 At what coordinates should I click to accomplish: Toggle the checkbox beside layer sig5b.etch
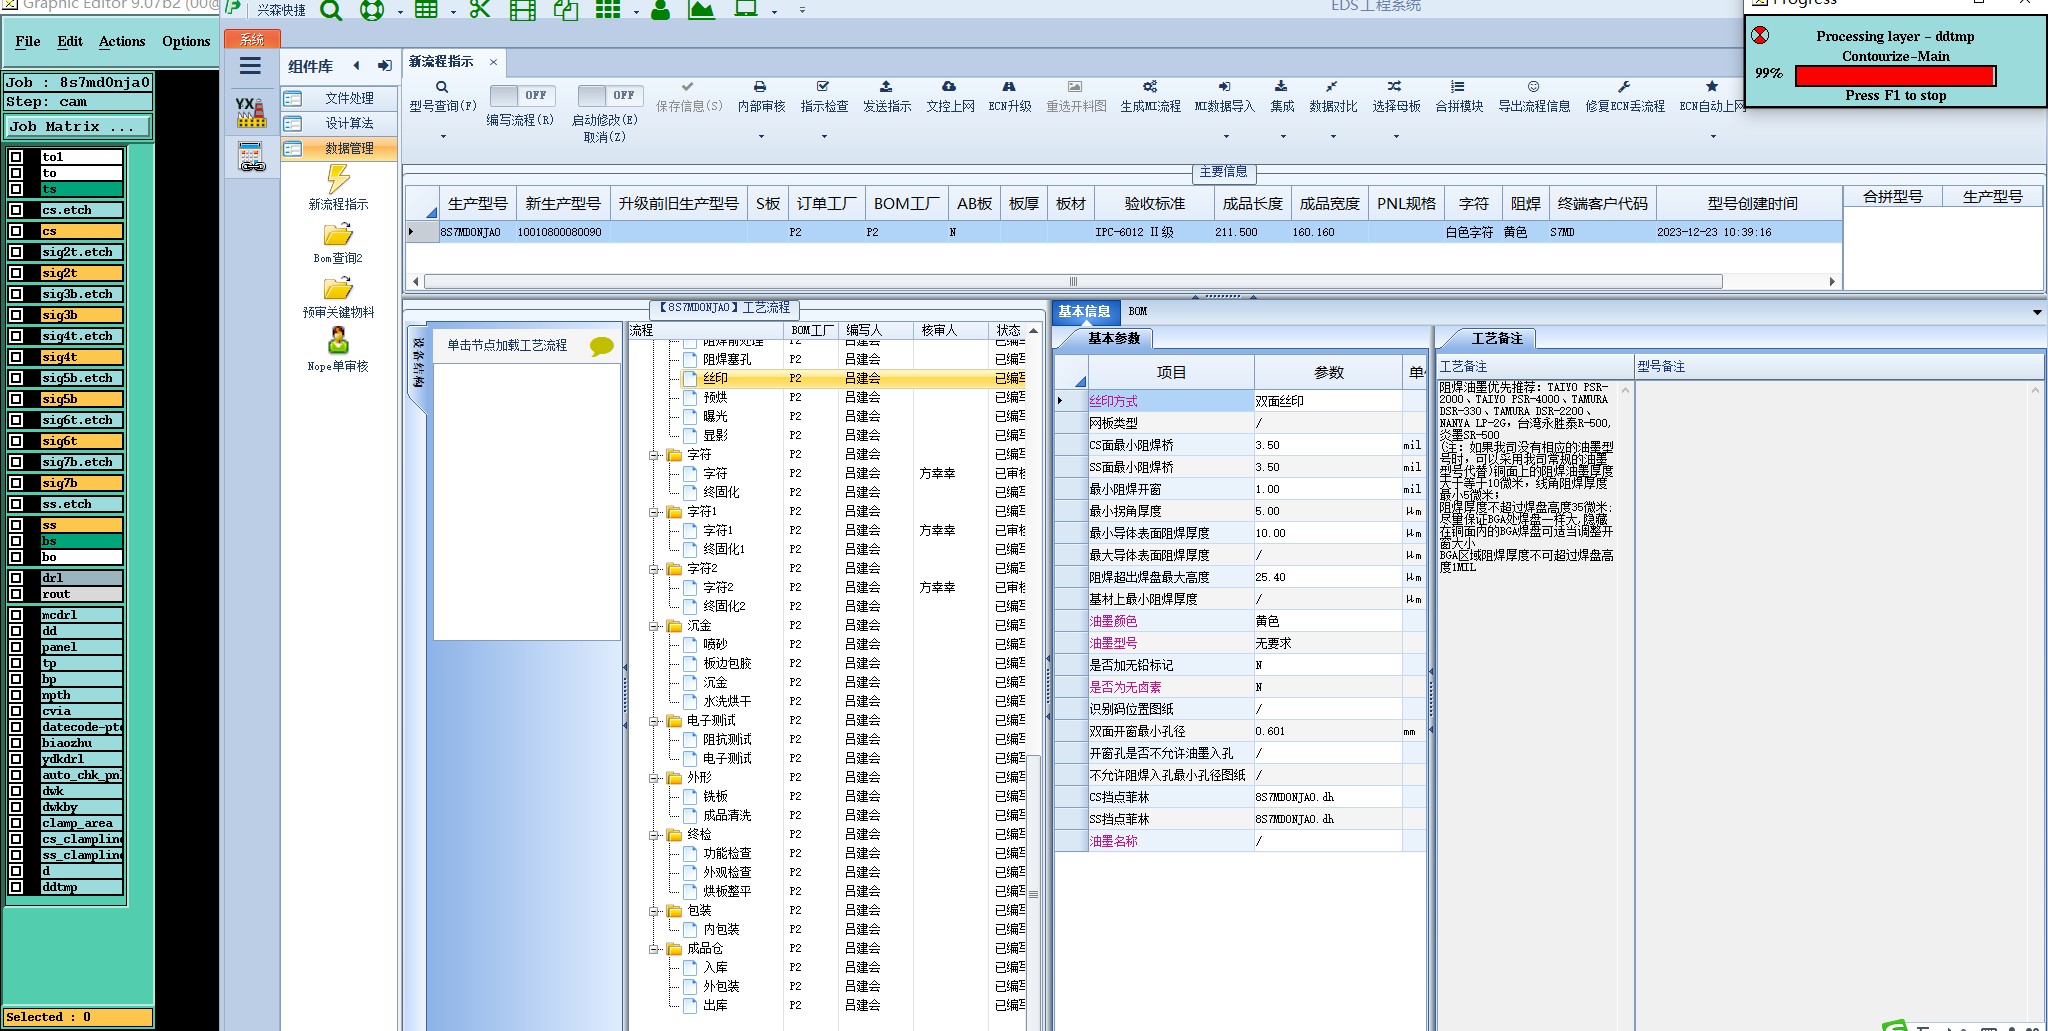(x=16, y=378)
